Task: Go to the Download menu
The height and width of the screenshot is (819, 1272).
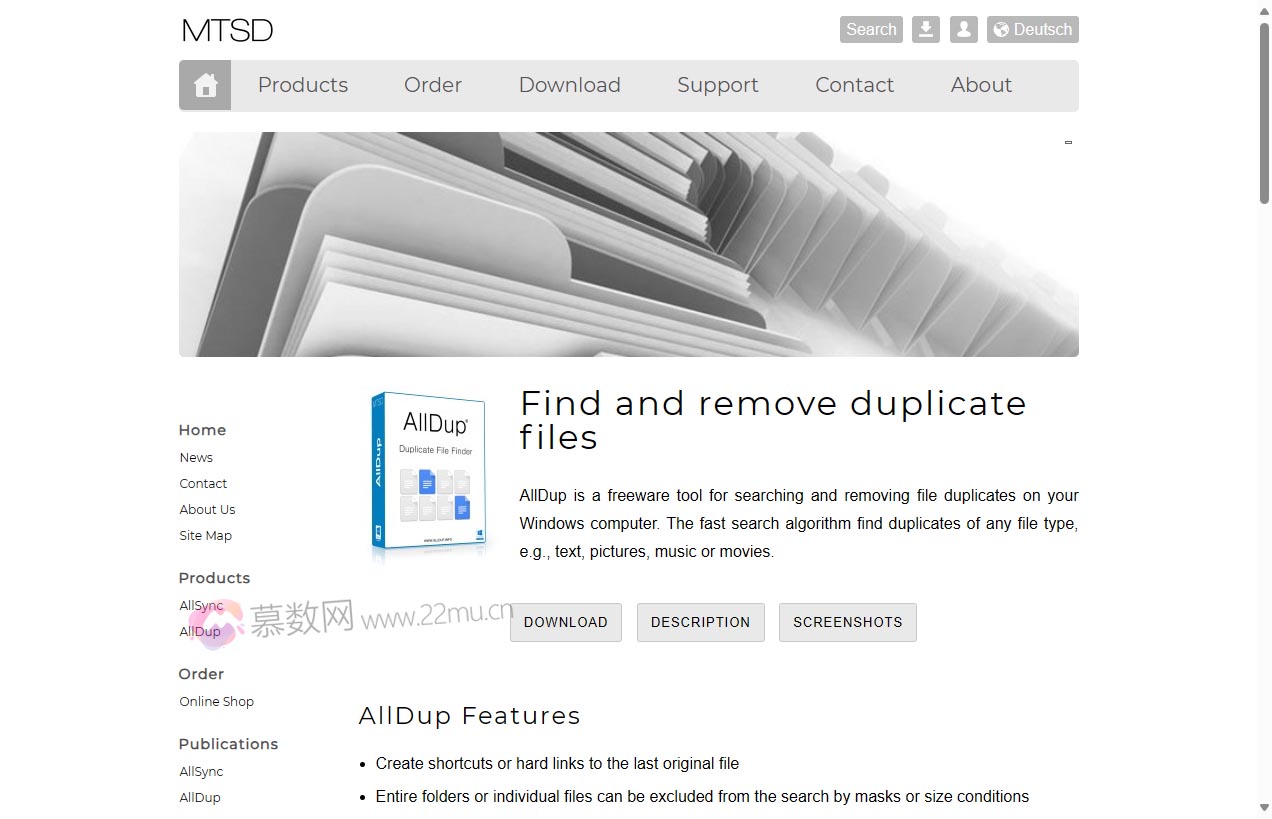Action: tap(569, 85)
